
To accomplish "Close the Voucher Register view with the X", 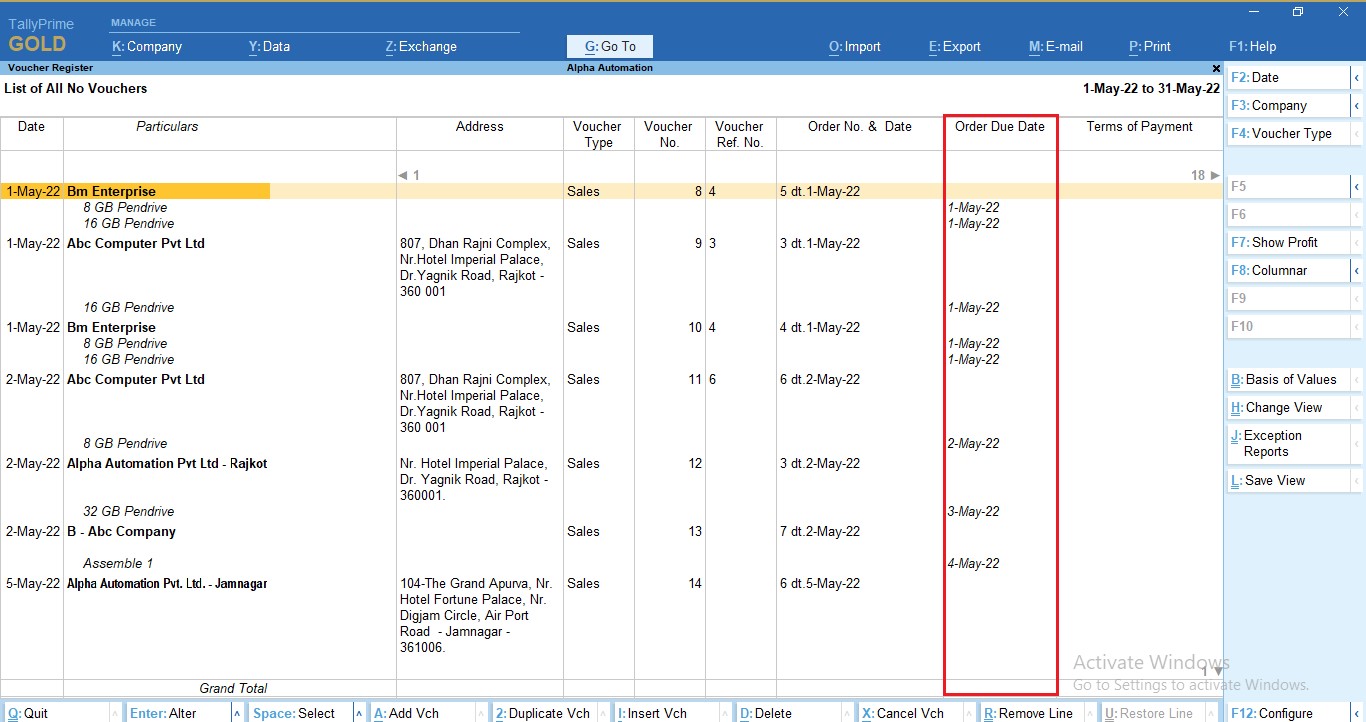I will 1216,68.
